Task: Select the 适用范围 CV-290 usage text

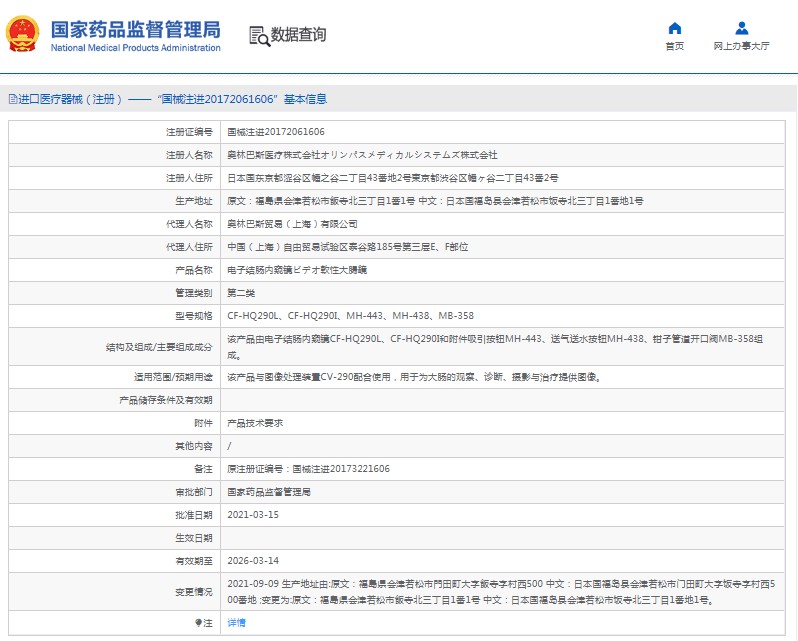Action: [414, 377]
